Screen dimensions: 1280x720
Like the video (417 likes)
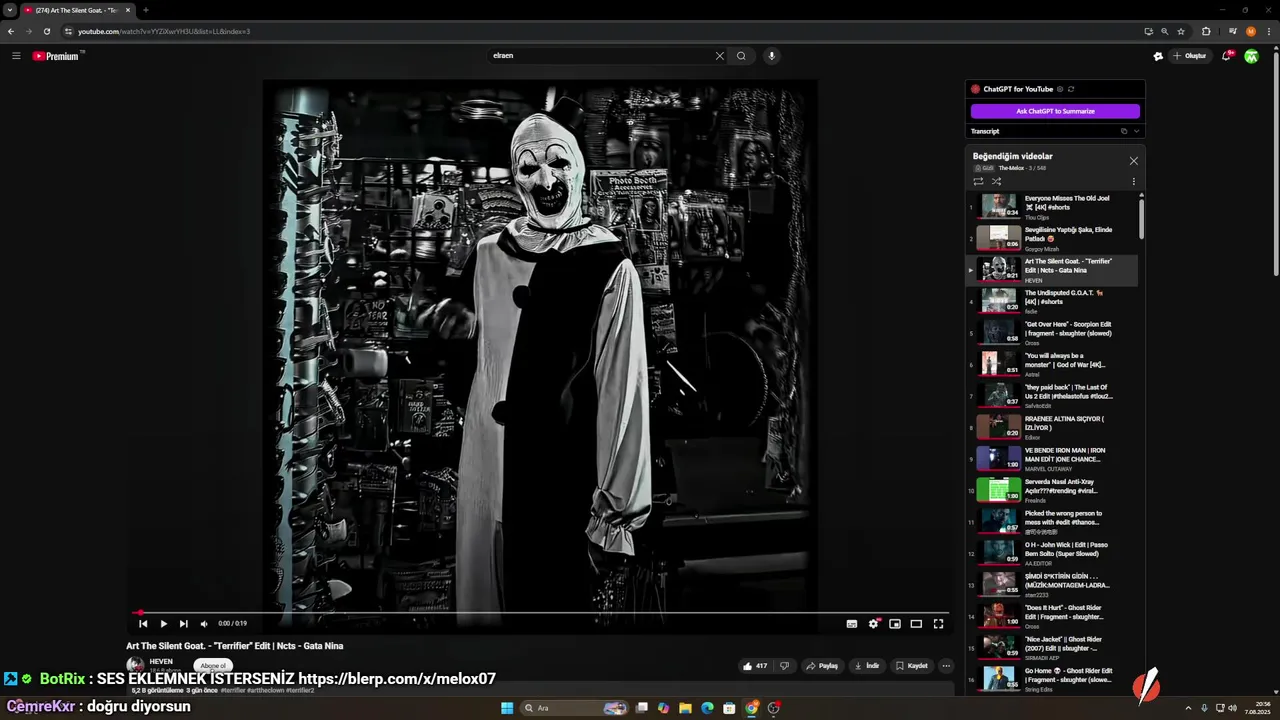755,666
